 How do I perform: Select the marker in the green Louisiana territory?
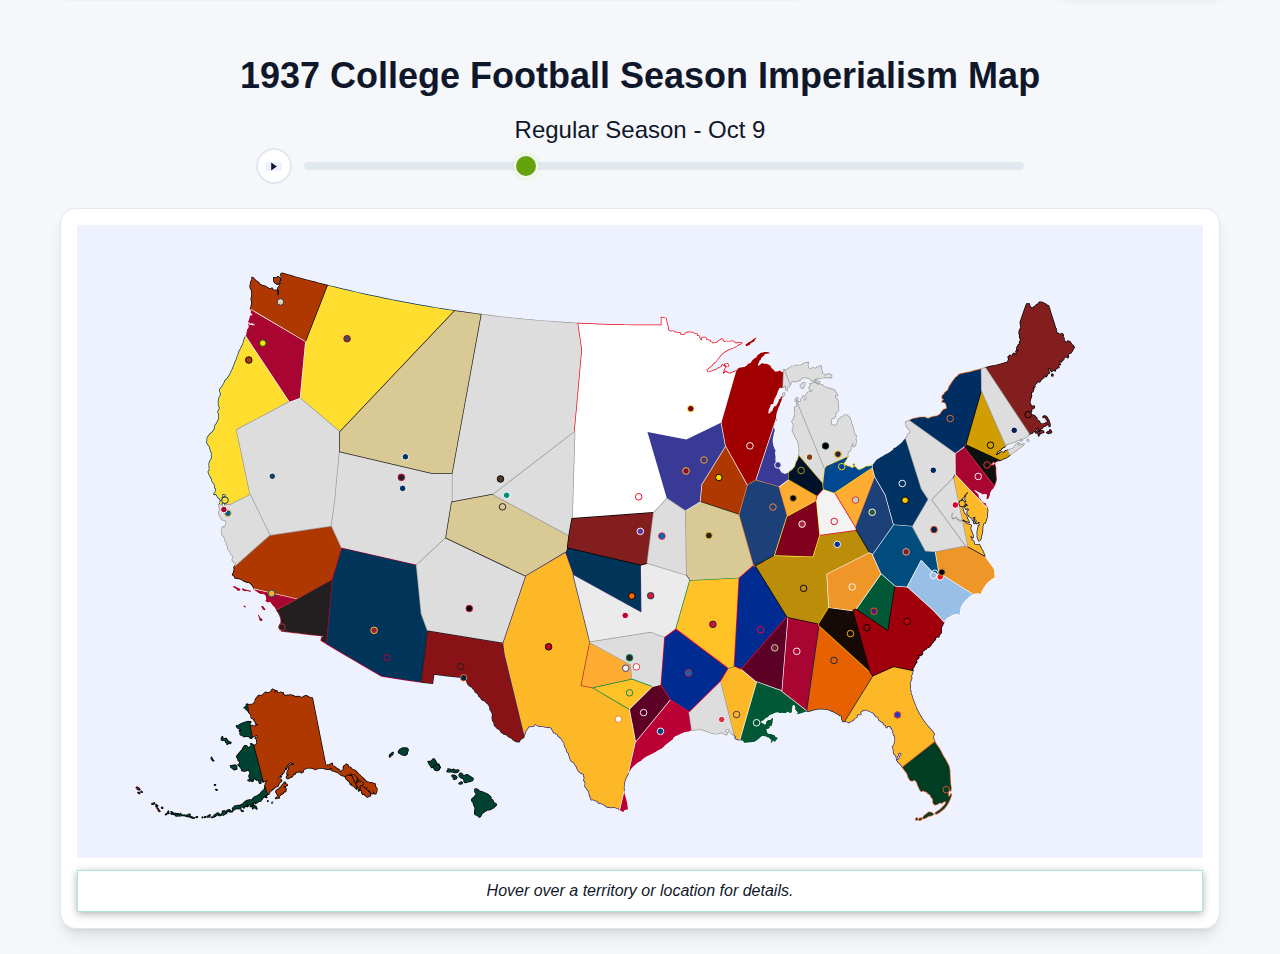(758, 722)
